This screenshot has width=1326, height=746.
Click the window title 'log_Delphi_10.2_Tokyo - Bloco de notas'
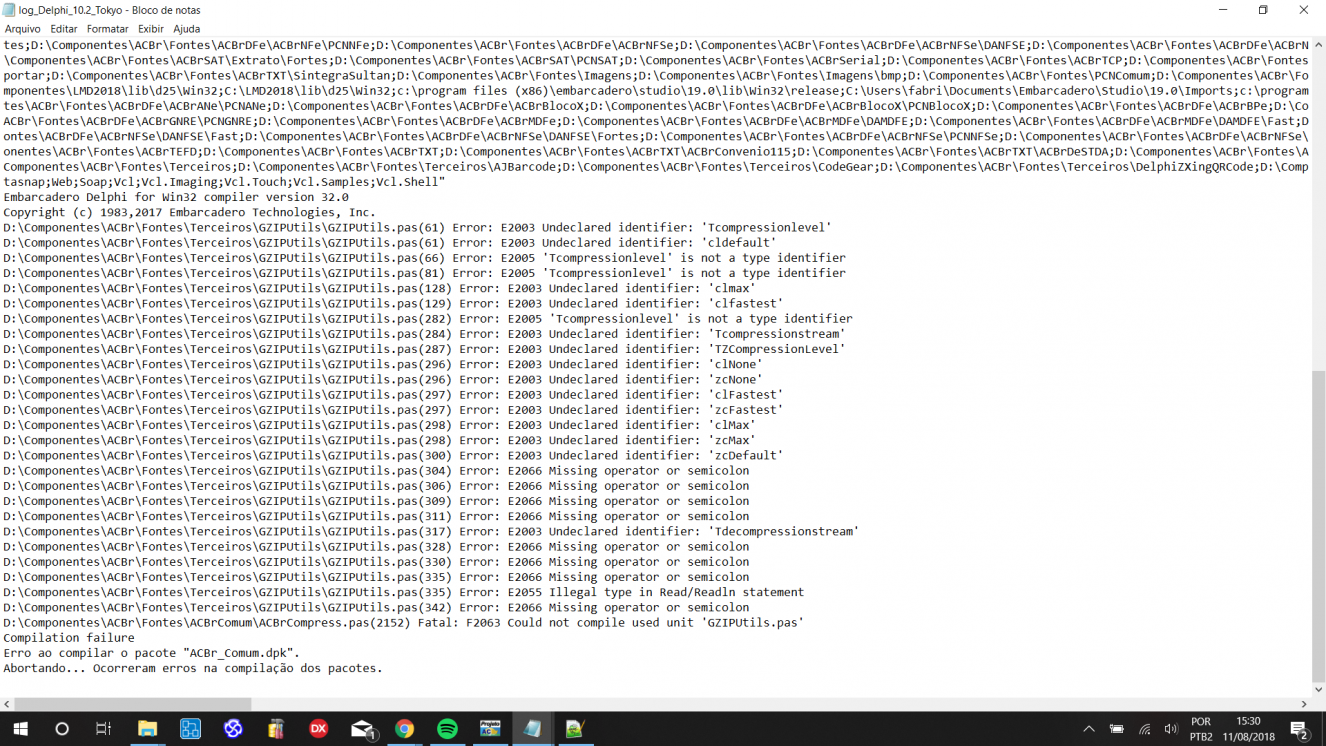pyautogui.click(x=110, y=10)
